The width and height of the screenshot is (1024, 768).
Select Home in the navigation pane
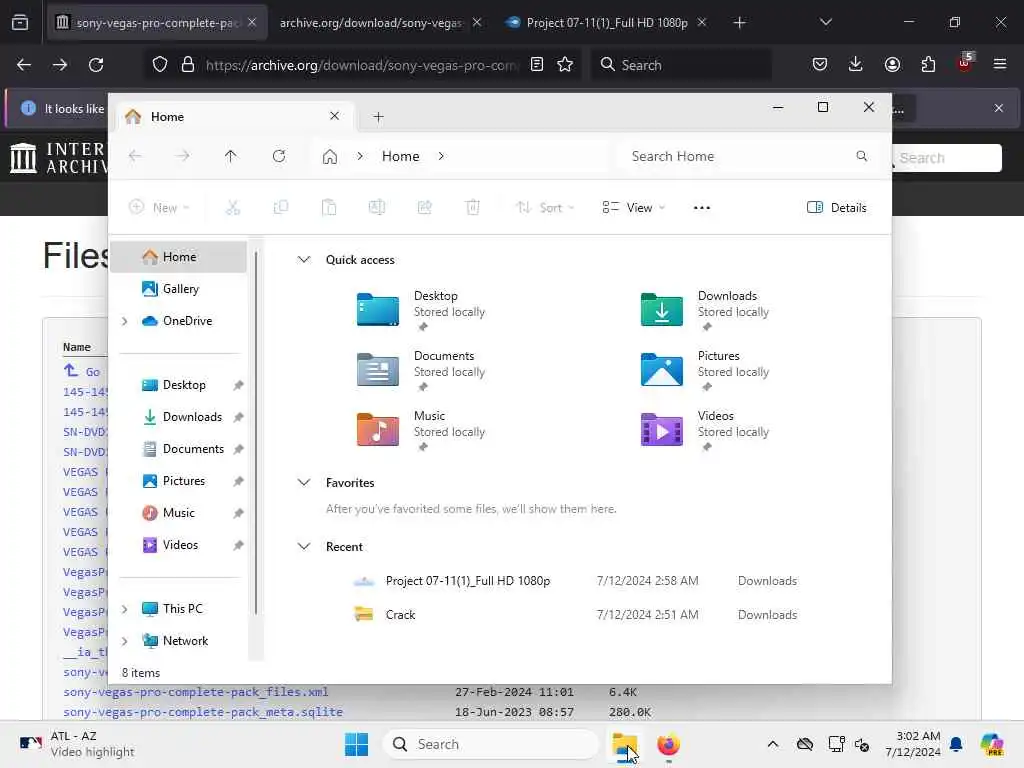(x=180, y=257)
